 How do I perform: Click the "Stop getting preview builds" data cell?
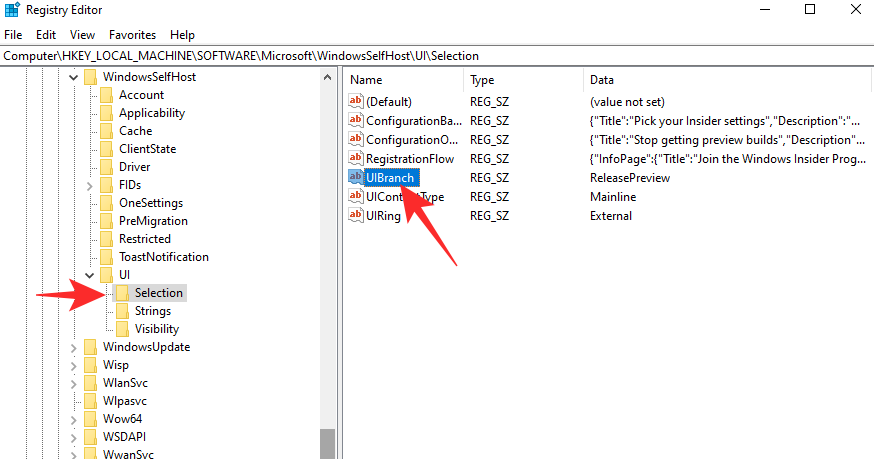[727, 140]
